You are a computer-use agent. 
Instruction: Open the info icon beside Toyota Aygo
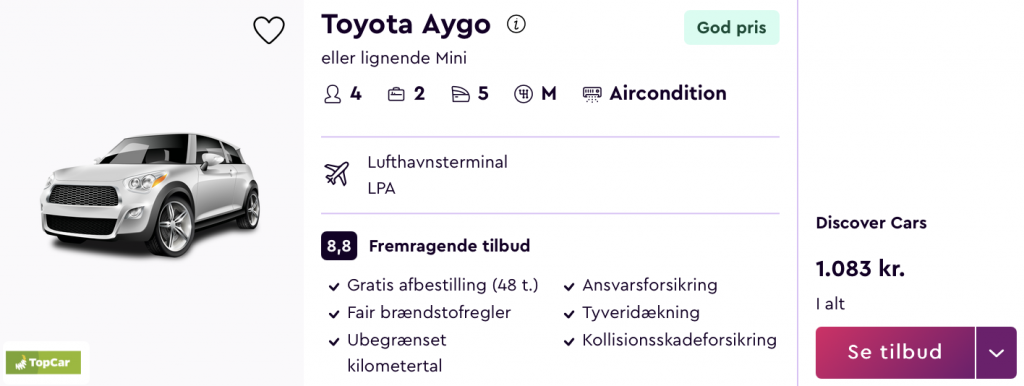click(517, 25)
